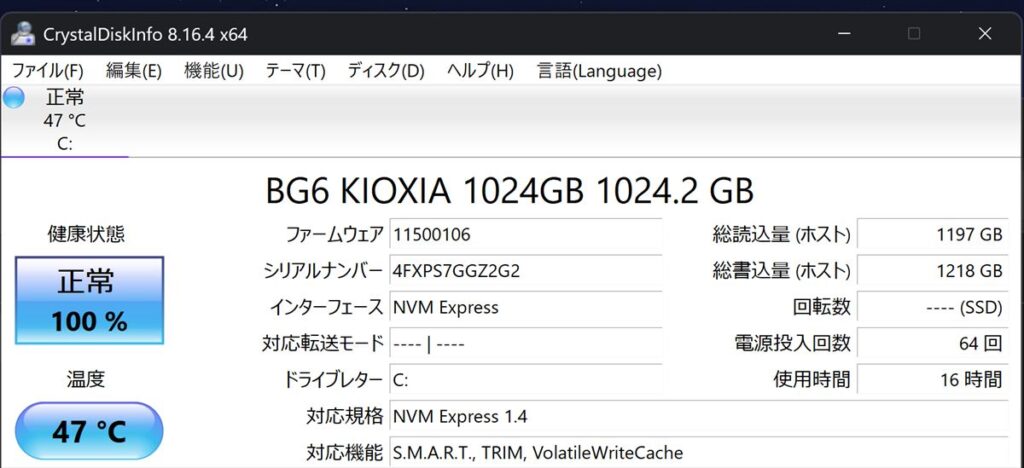Image resolution: width=1024 pixels, height=468 pixels.
Task: Open the ヘルプ(H) menu
Action: tap(481, 70)
